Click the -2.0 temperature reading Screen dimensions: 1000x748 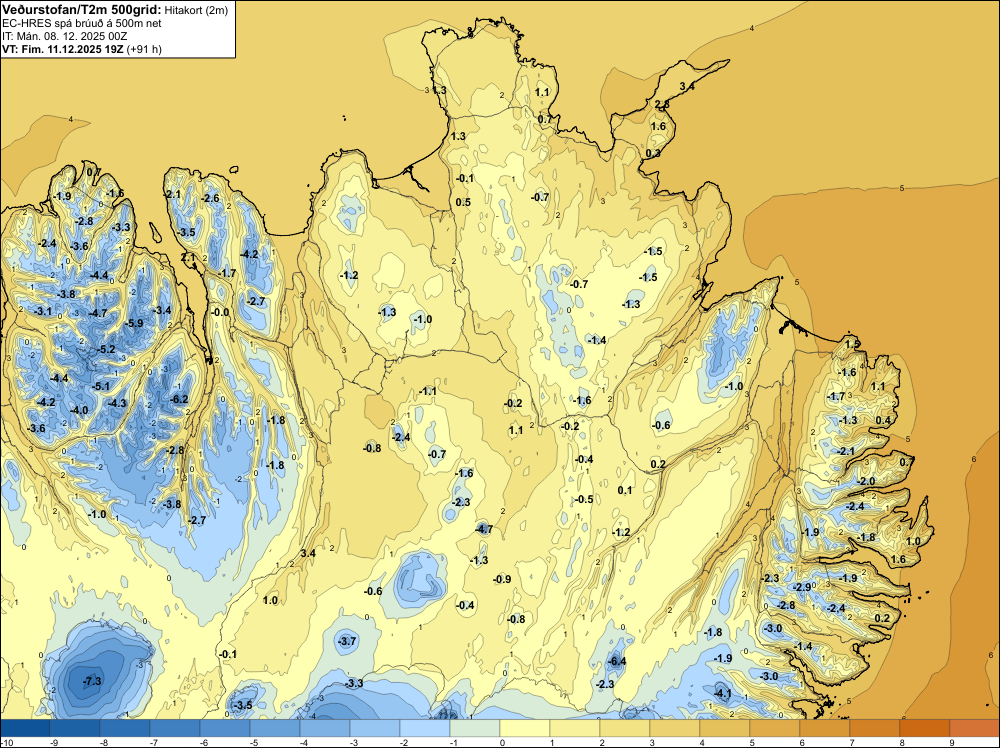pyautogui.click(x=866, y=481)
